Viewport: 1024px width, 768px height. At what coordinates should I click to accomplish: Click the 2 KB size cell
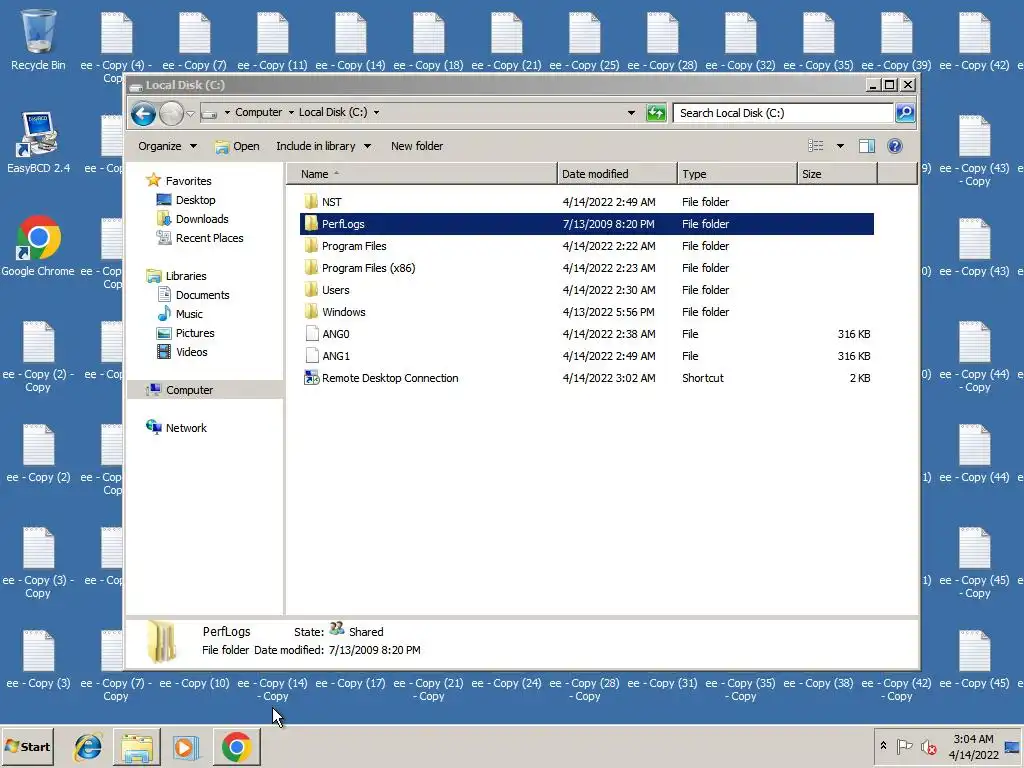click(x=859, y=378)
